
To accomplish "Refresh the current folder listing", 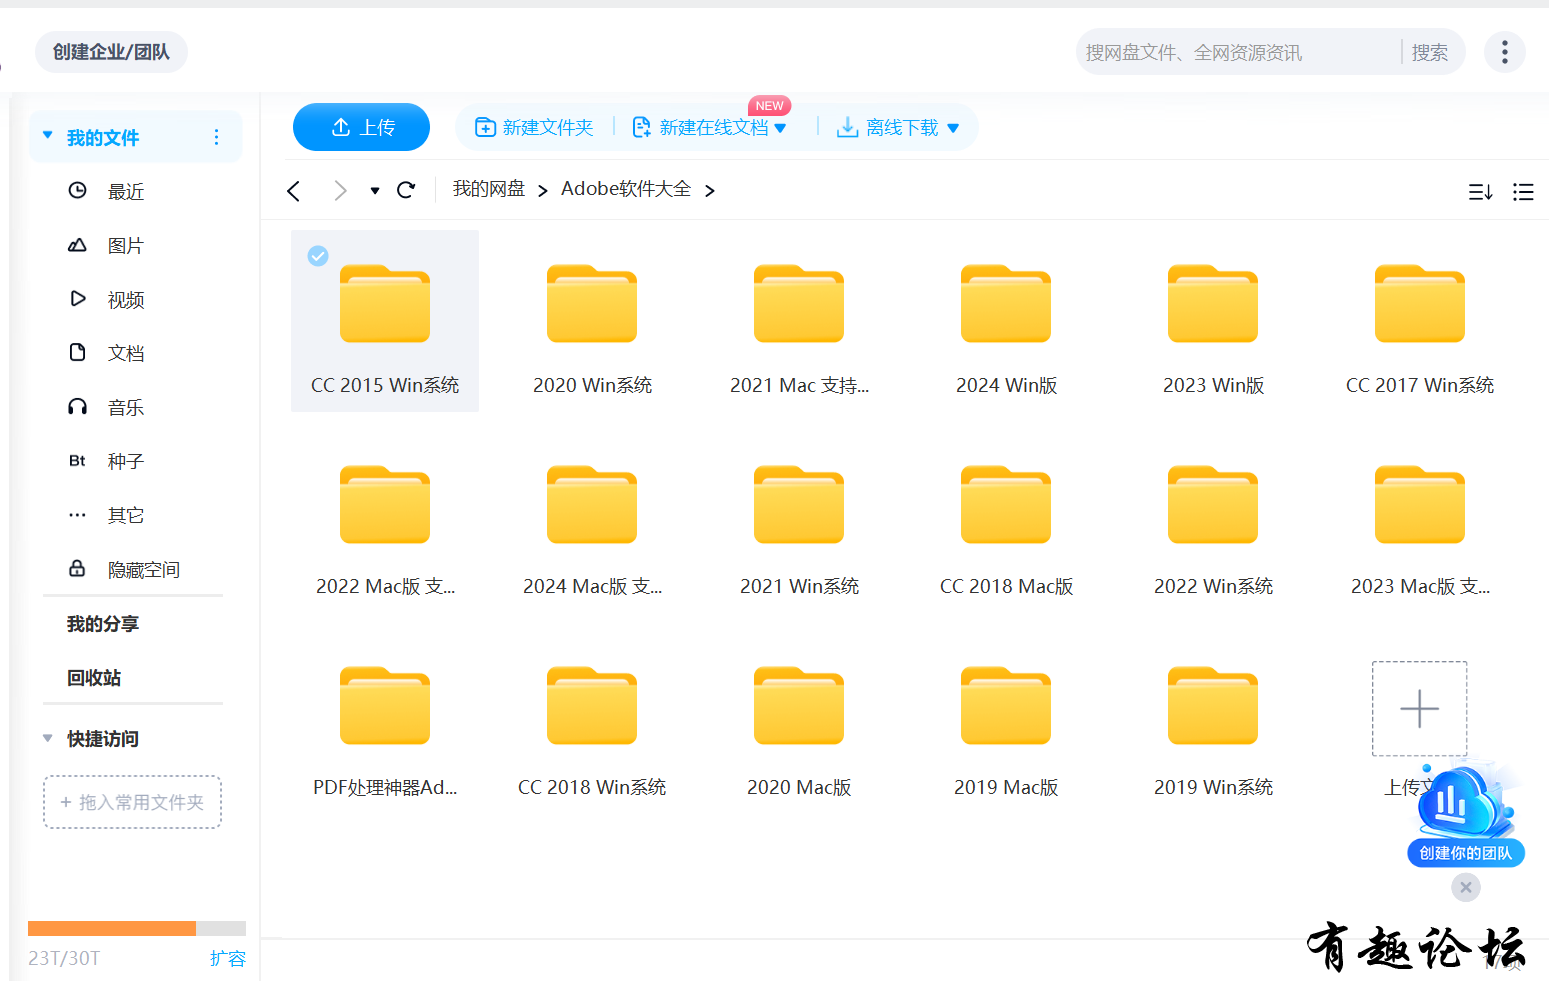I will point(406,190).
